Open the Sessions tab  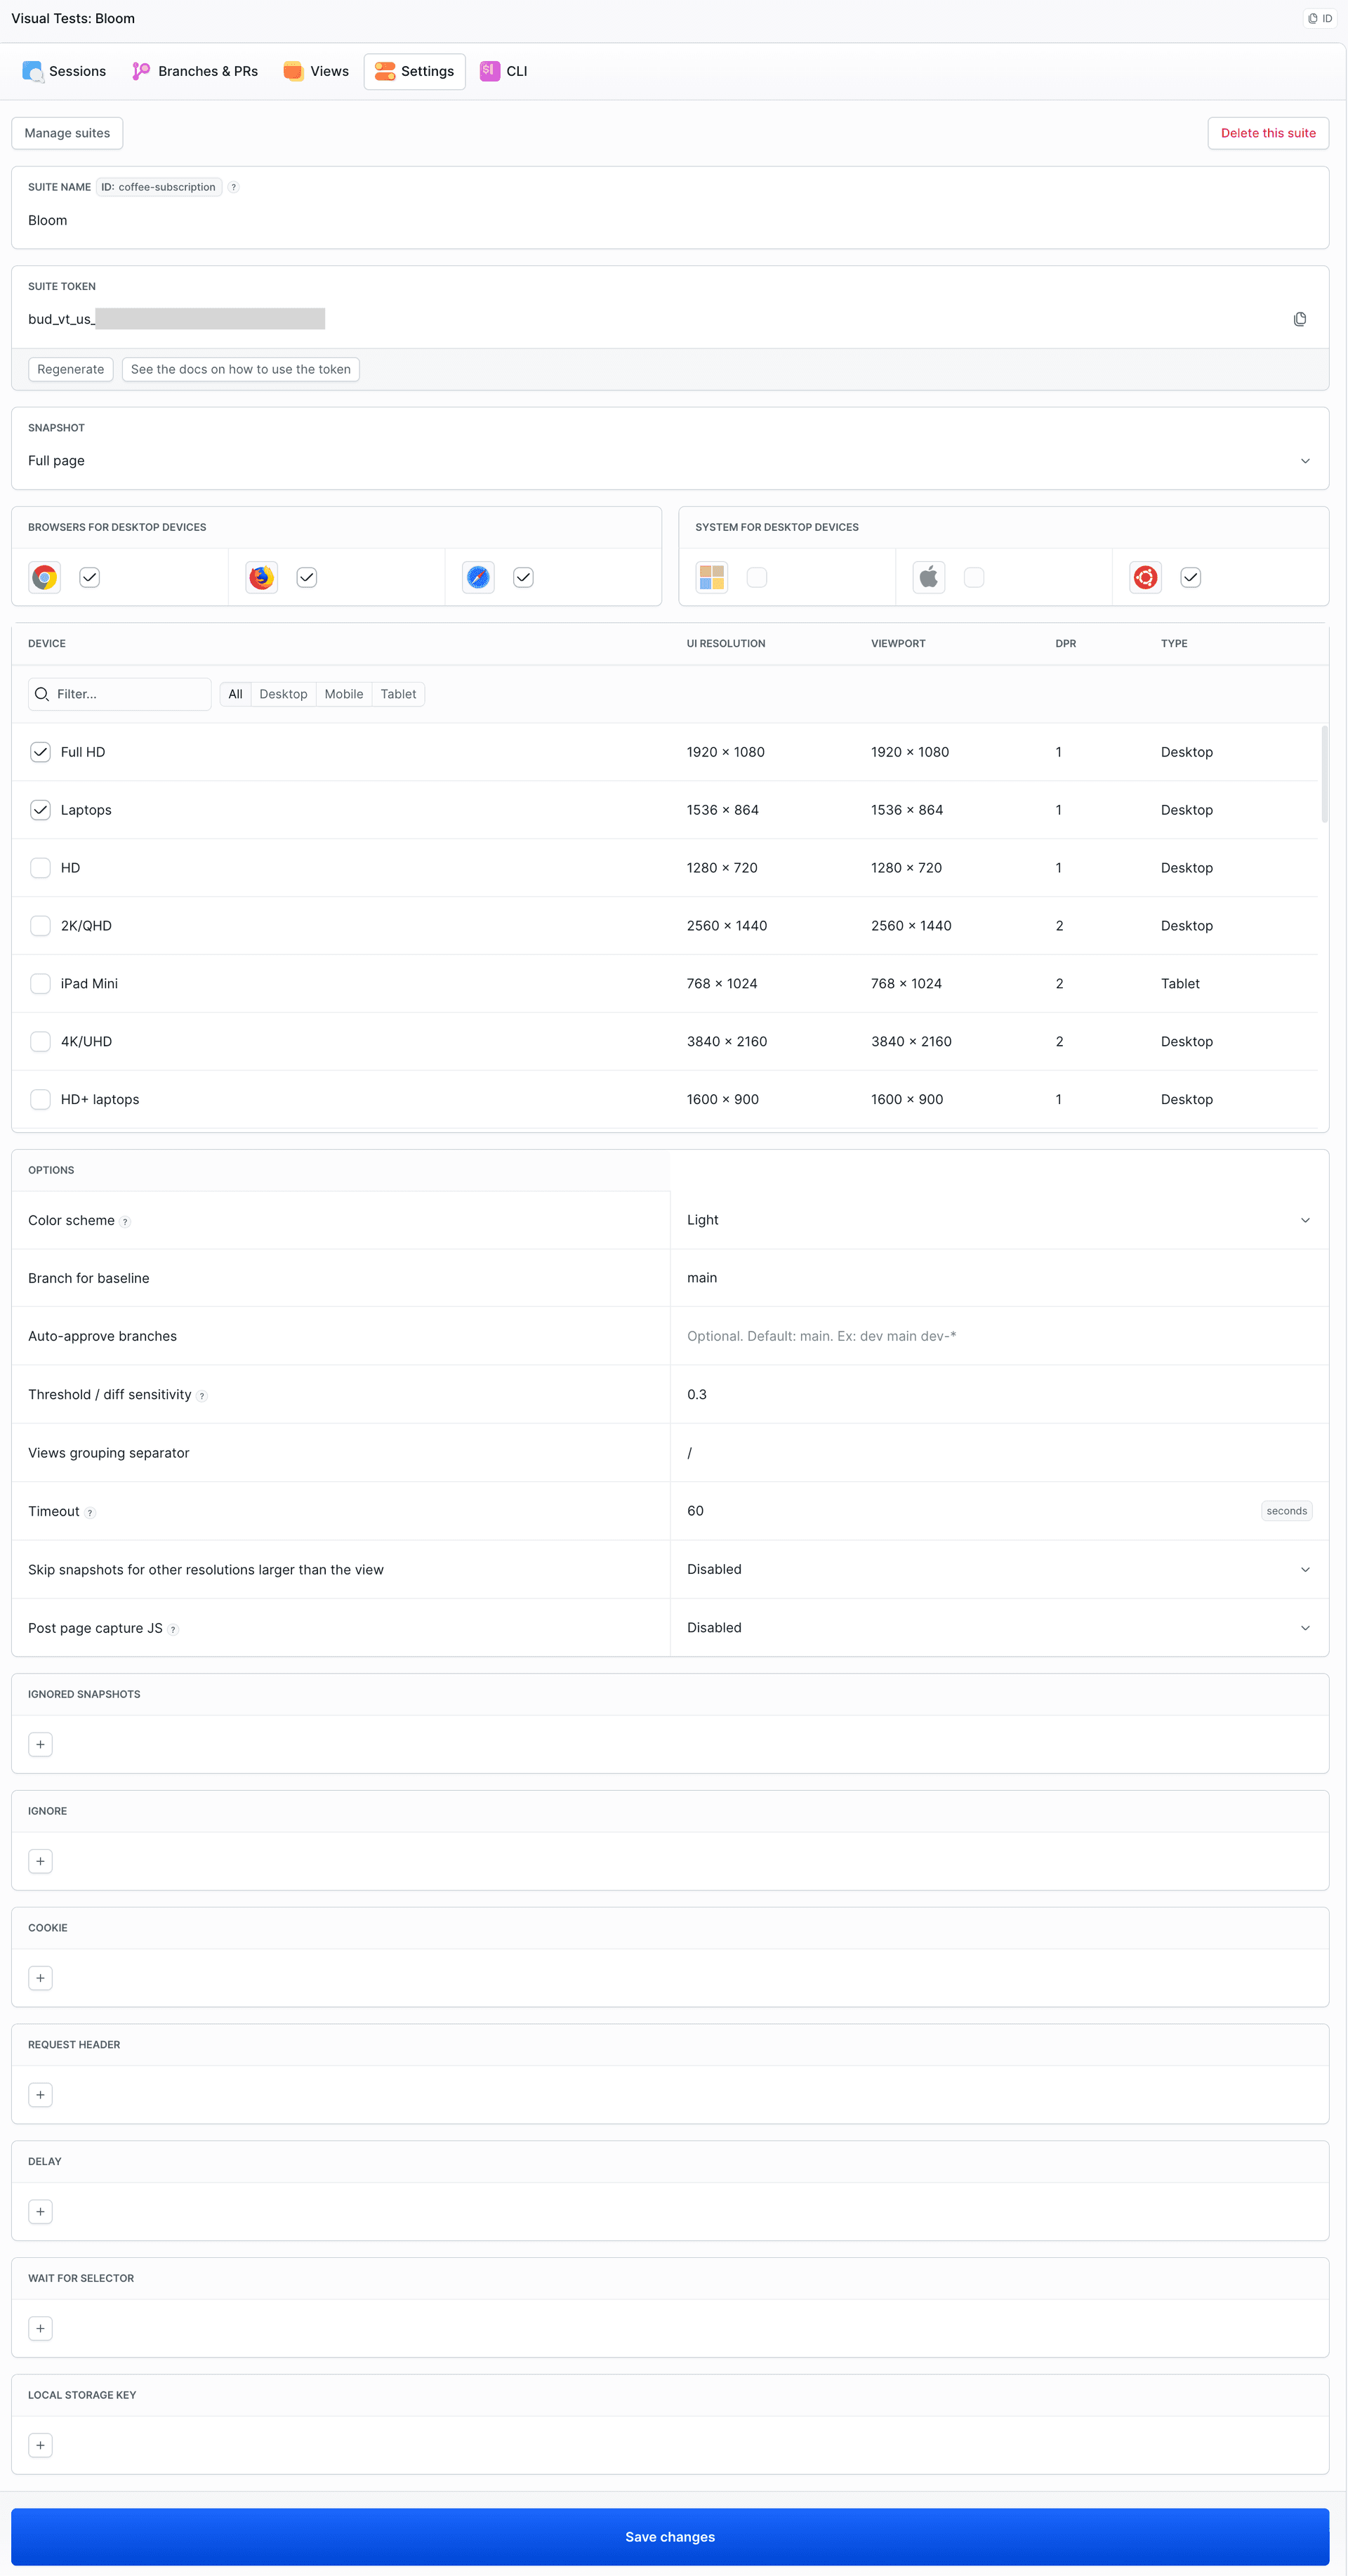tap(65, 71)
